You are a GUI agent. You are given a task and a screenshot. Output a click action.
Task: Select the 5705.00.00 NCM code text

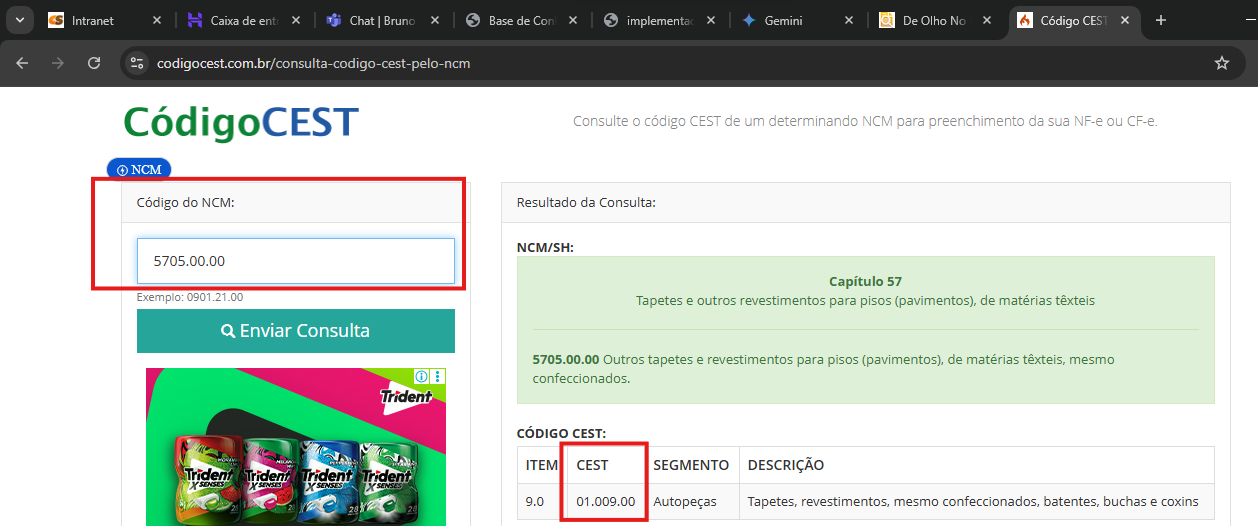pos(566,359)
